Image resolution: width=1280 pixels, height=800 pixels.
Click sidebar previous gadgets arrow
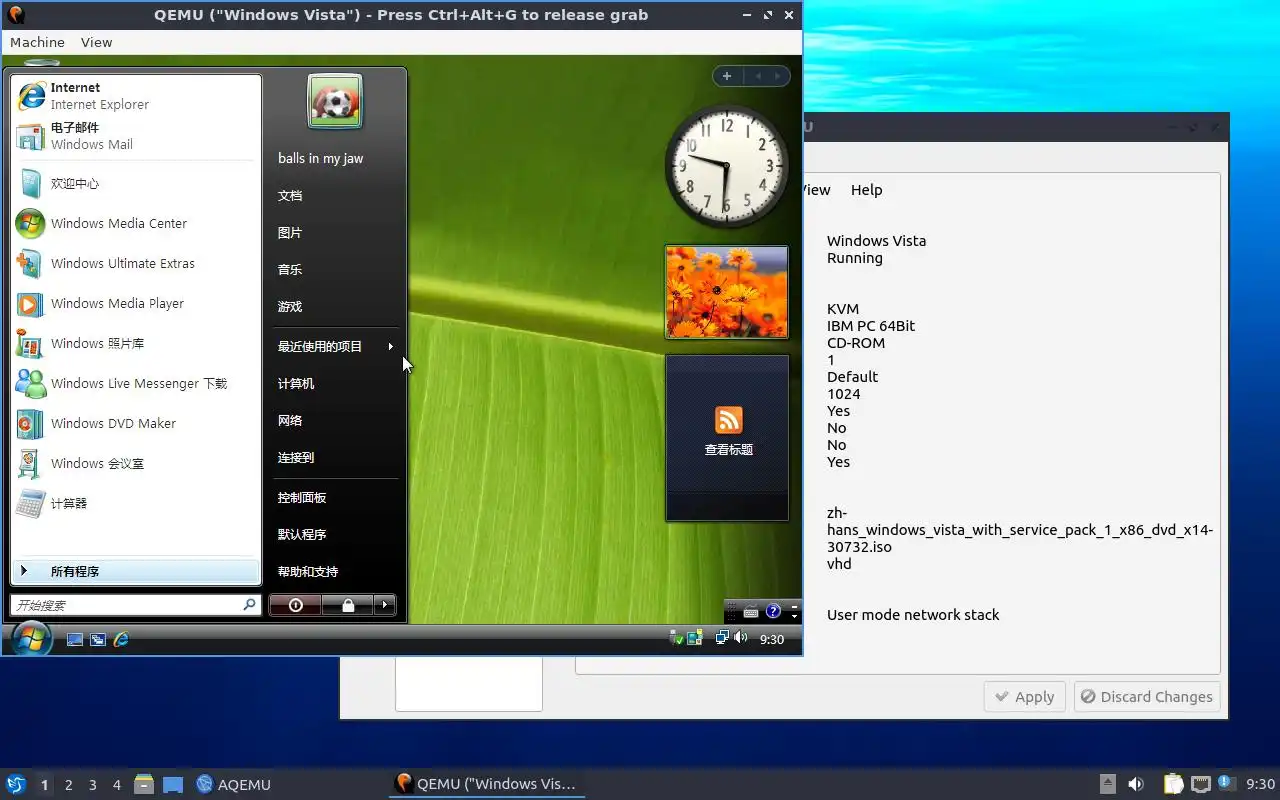tap(757, 76)
